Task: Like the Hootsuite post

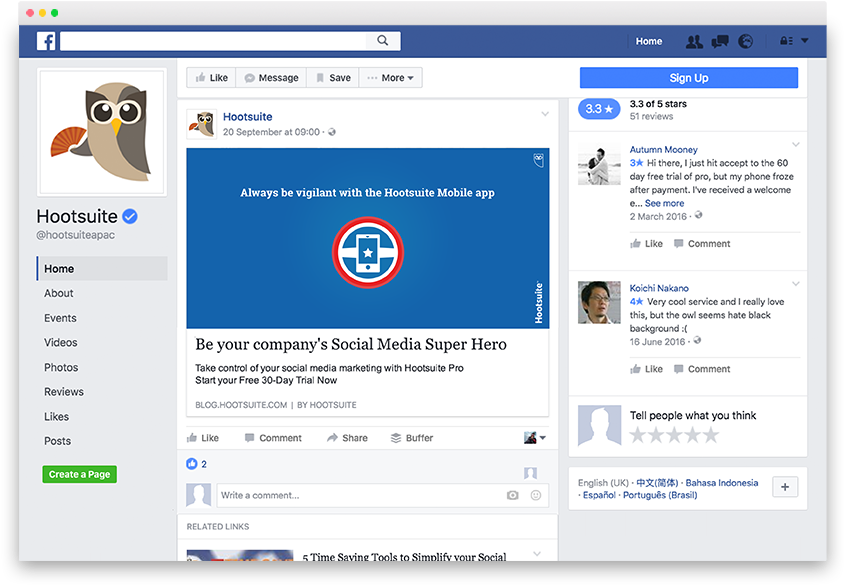Action: 203,438
